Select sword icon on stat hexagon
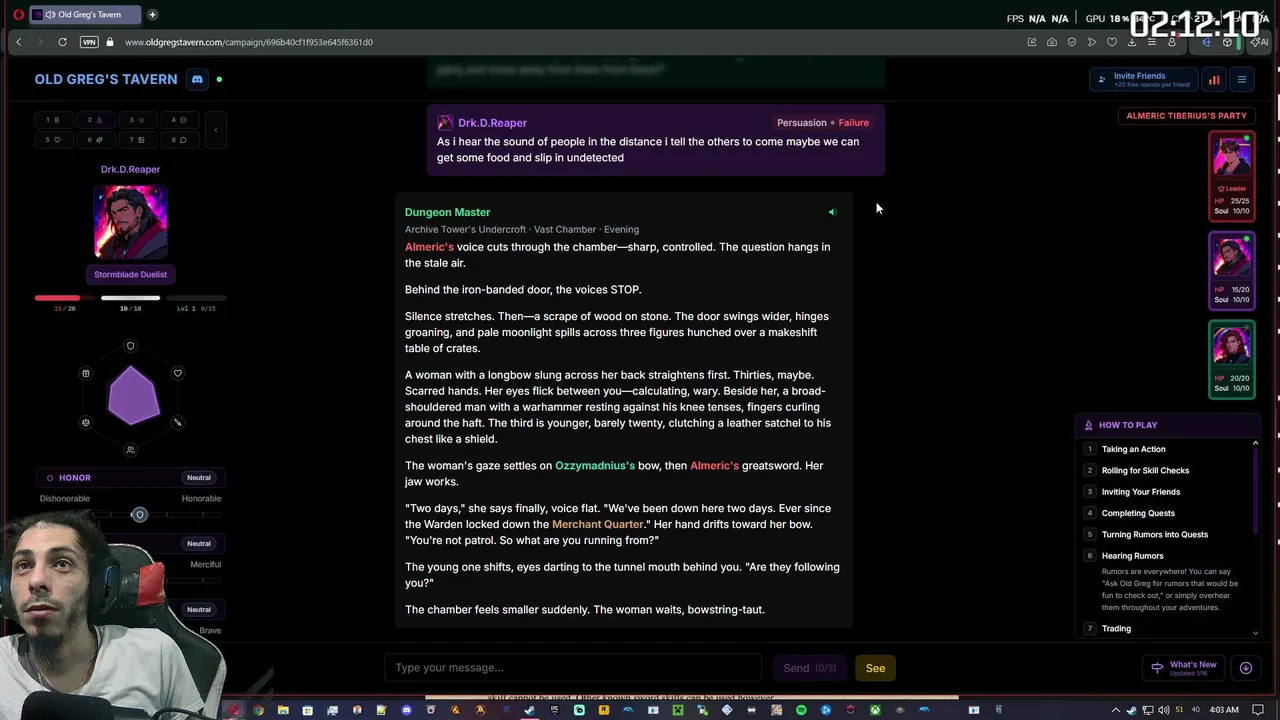1280x720 pixels. coord(178,422)
